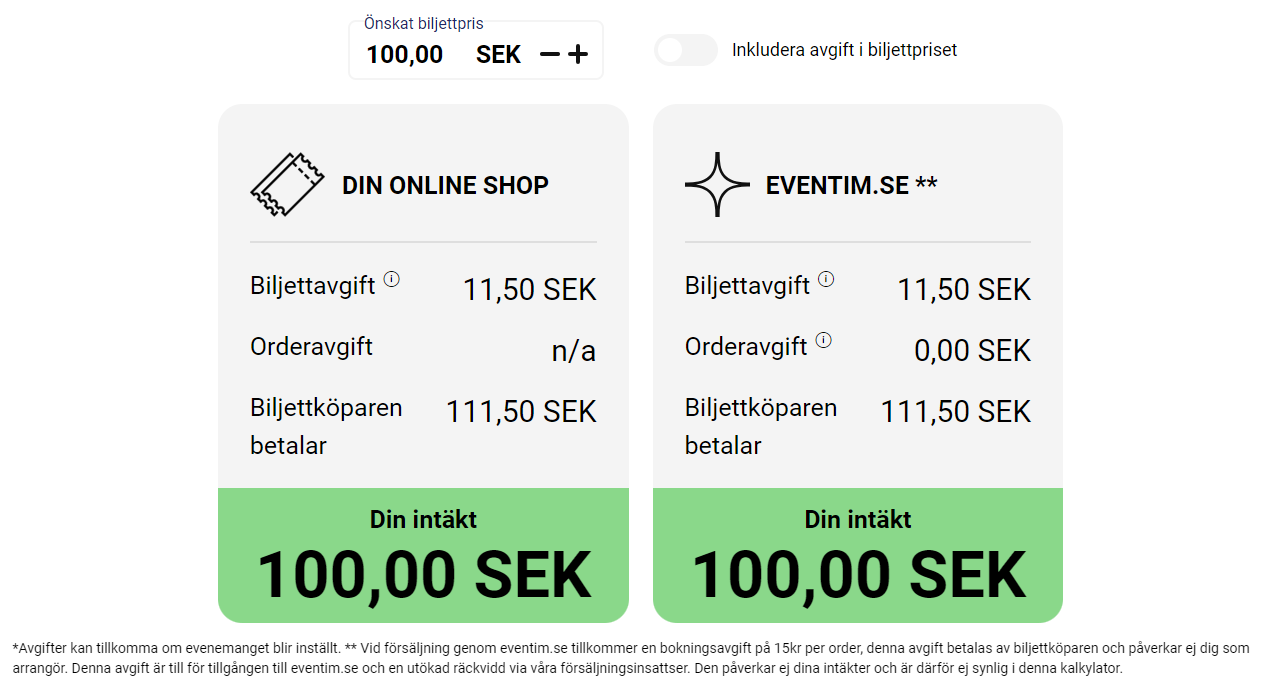Viewport: 1265px width, 681px height.
Task: Open info icon for Eventim.se Biljettavgift
Action: point(826,280)
